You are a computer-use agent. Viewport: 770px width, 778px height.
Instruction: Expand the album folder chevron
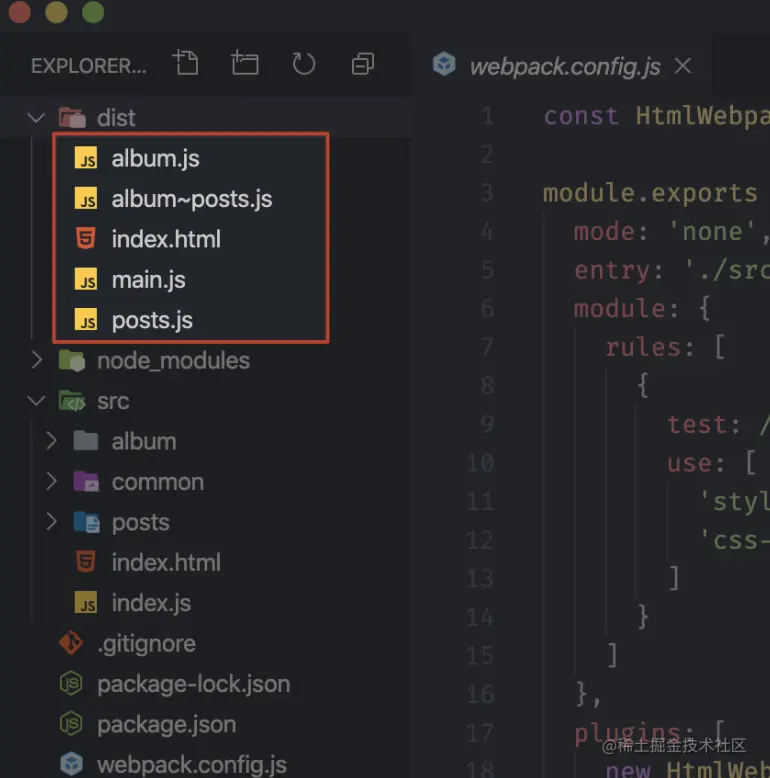point(51,441)
